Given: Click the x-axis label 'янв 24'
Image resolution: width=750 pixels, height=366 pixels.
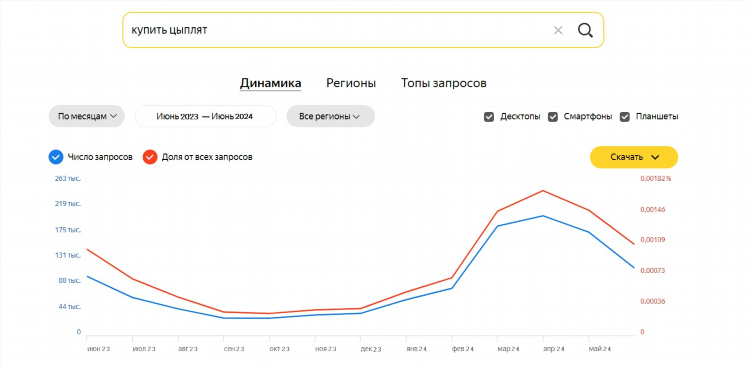Looking at the screenshot, I should coord(416,349).
